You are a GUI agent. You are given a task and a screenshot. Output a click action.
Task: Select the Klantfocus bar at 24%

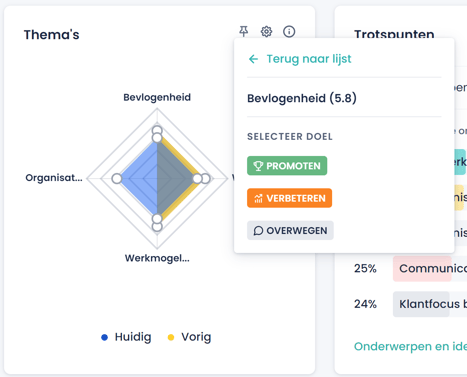(x=430, y=304)
